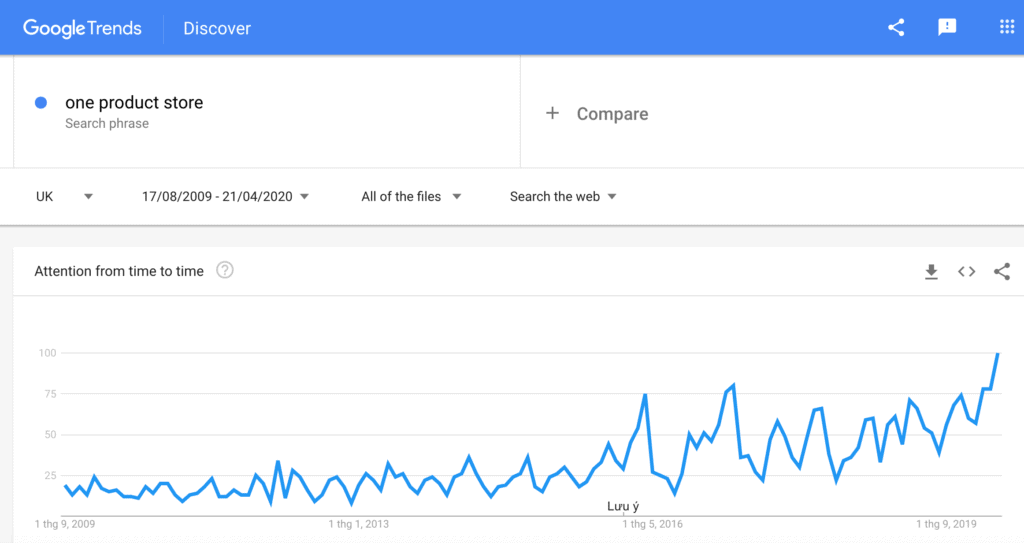Viewport: 1024px width, 543px height.
Task: Open the Google apps grid icon
Action: (x=1006, y=27)
